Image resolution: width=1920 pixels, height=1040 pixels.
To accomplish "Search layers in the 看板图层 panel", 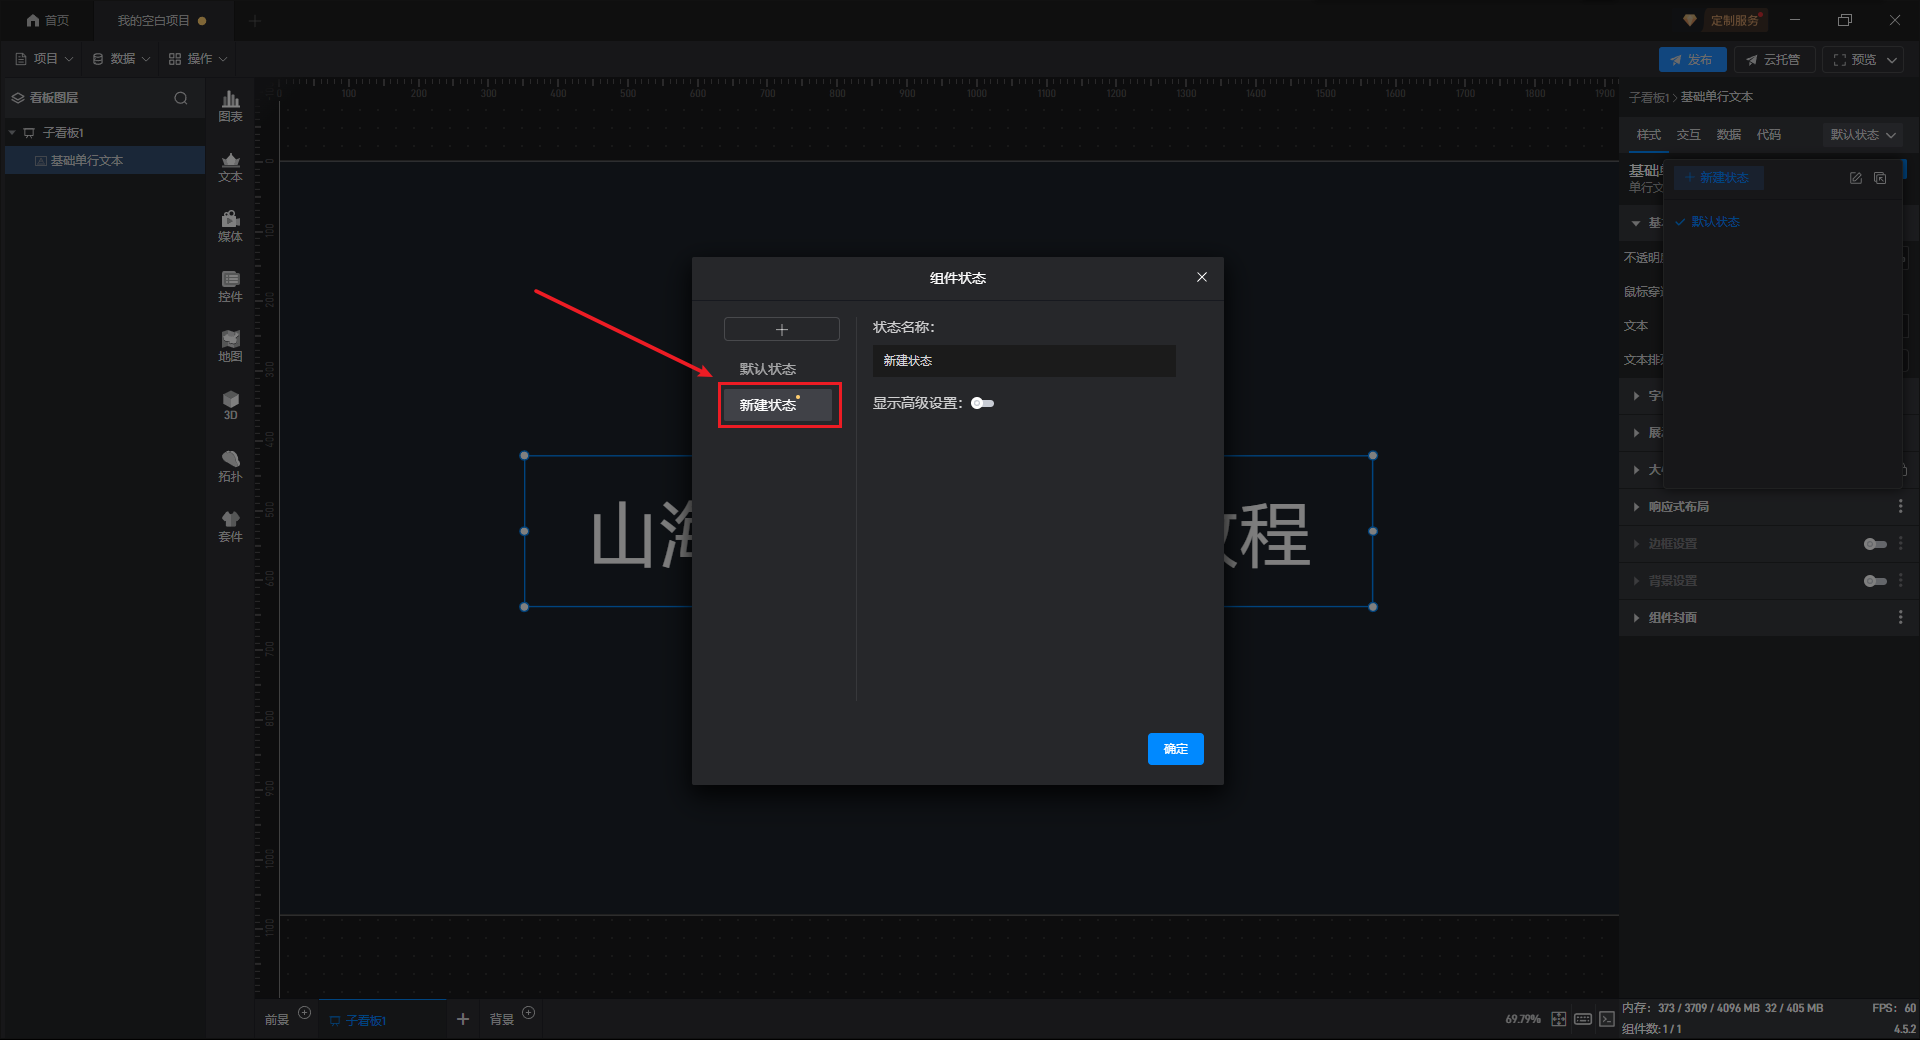I will coord(181,98).
